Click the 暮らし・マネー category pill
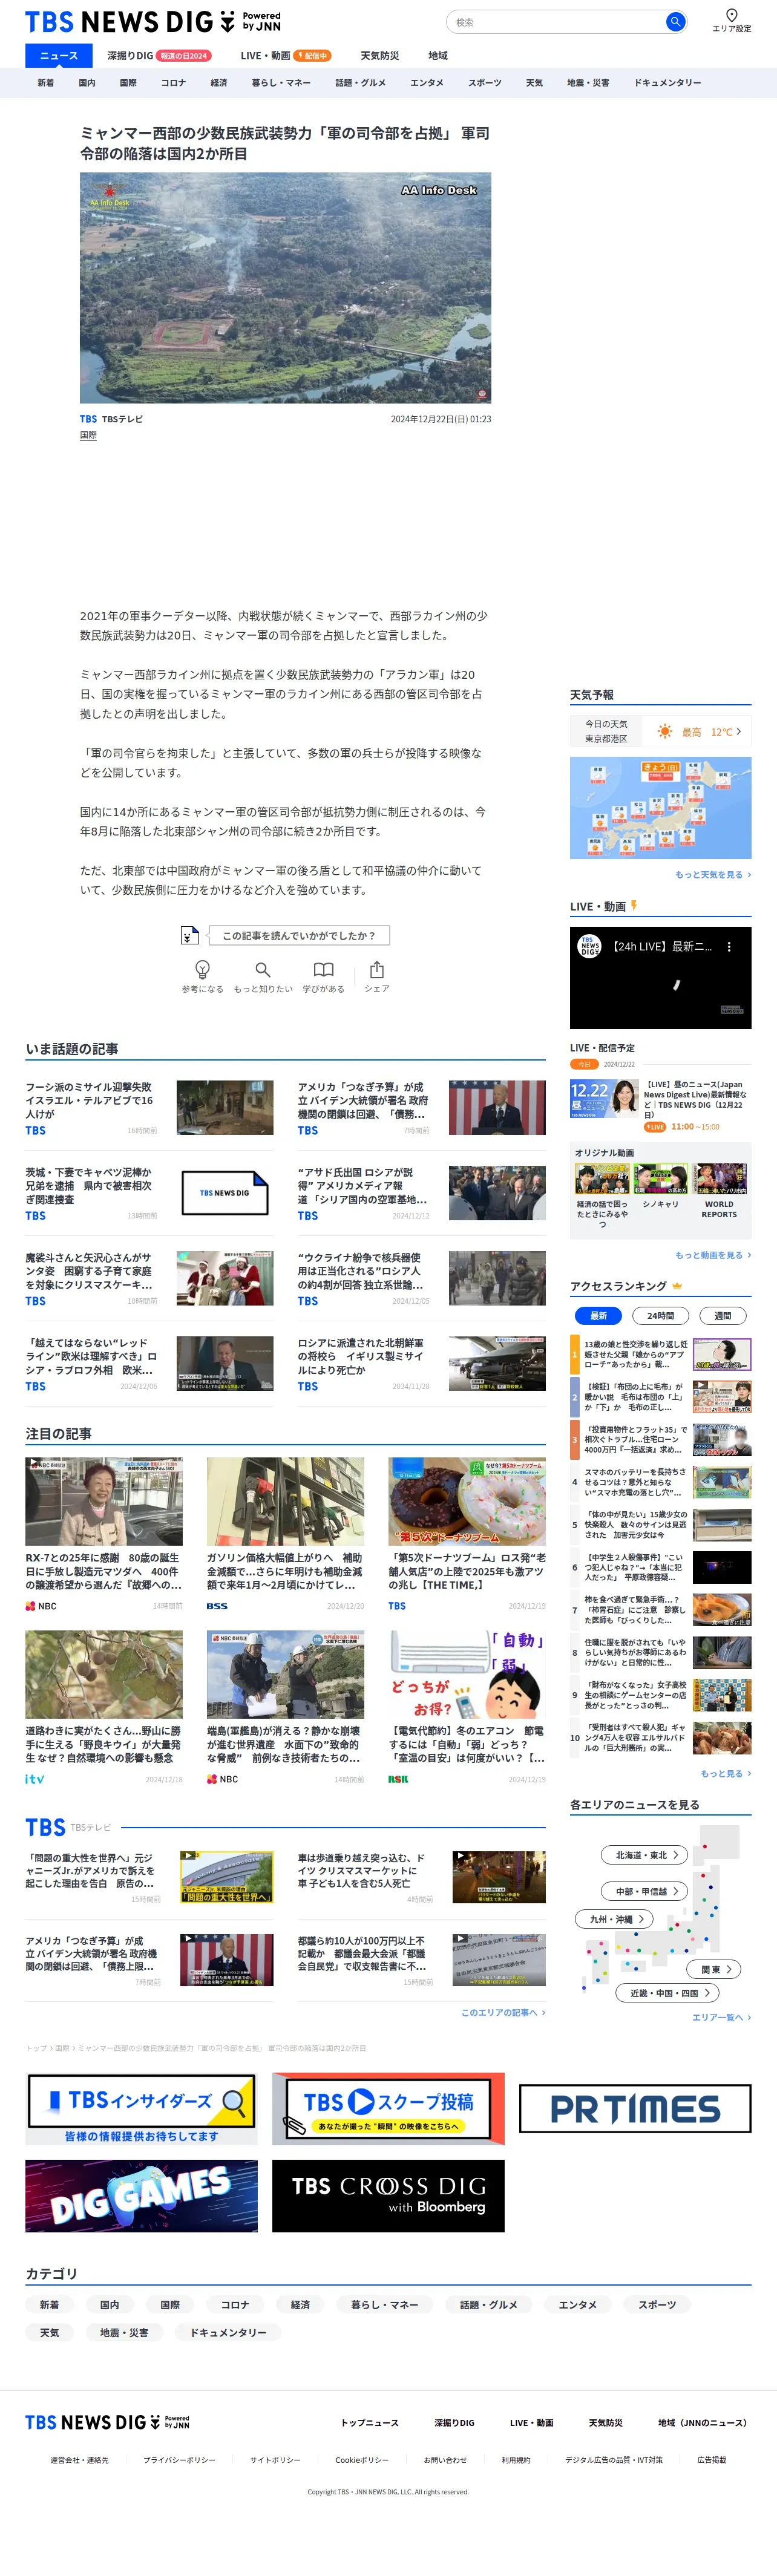The height and width of the screenshot is (2576, 777). click(x=385, y=2304)
